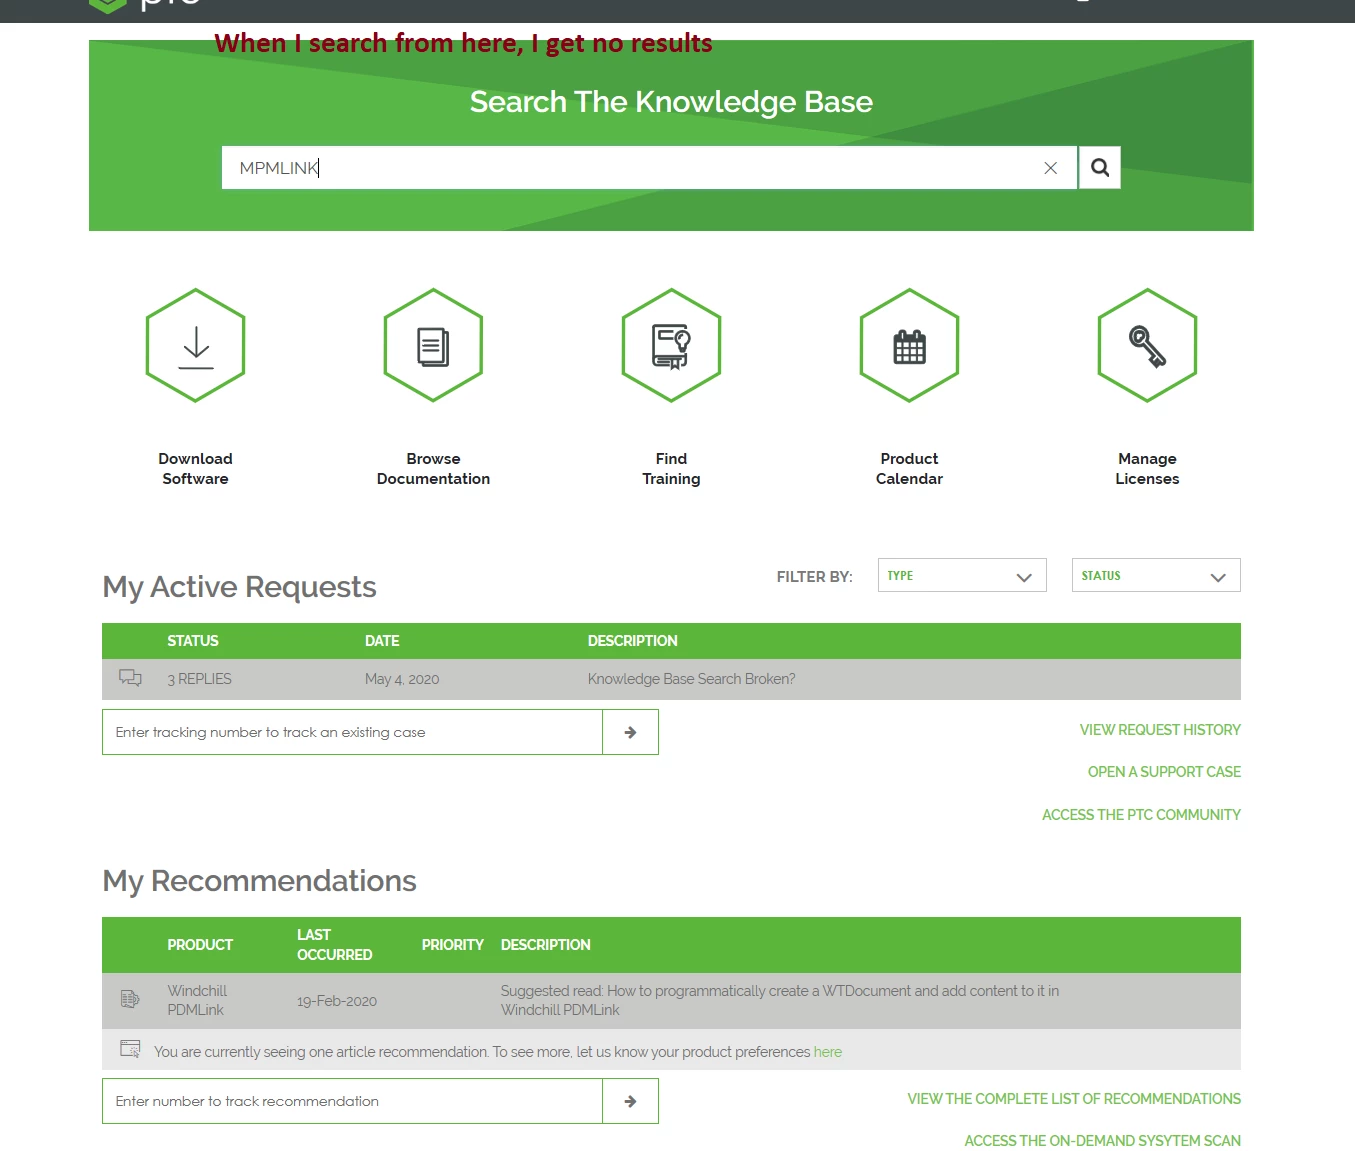This screenshot has width=1355, height=1151.
Task: Click the PRODUCT column header
Action: 200,945
